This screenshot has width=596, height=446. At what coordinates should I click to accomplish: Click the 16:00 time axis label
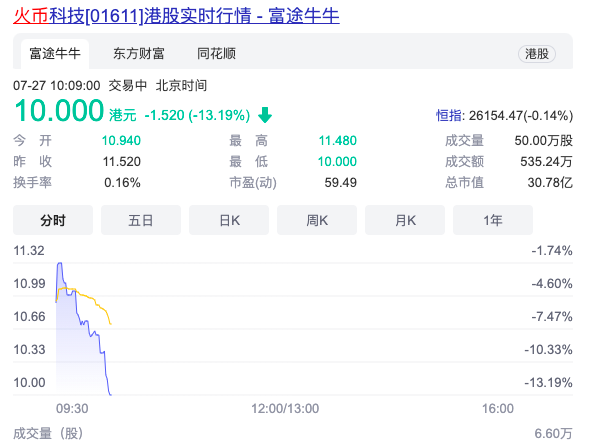click(x=498, y=408)
